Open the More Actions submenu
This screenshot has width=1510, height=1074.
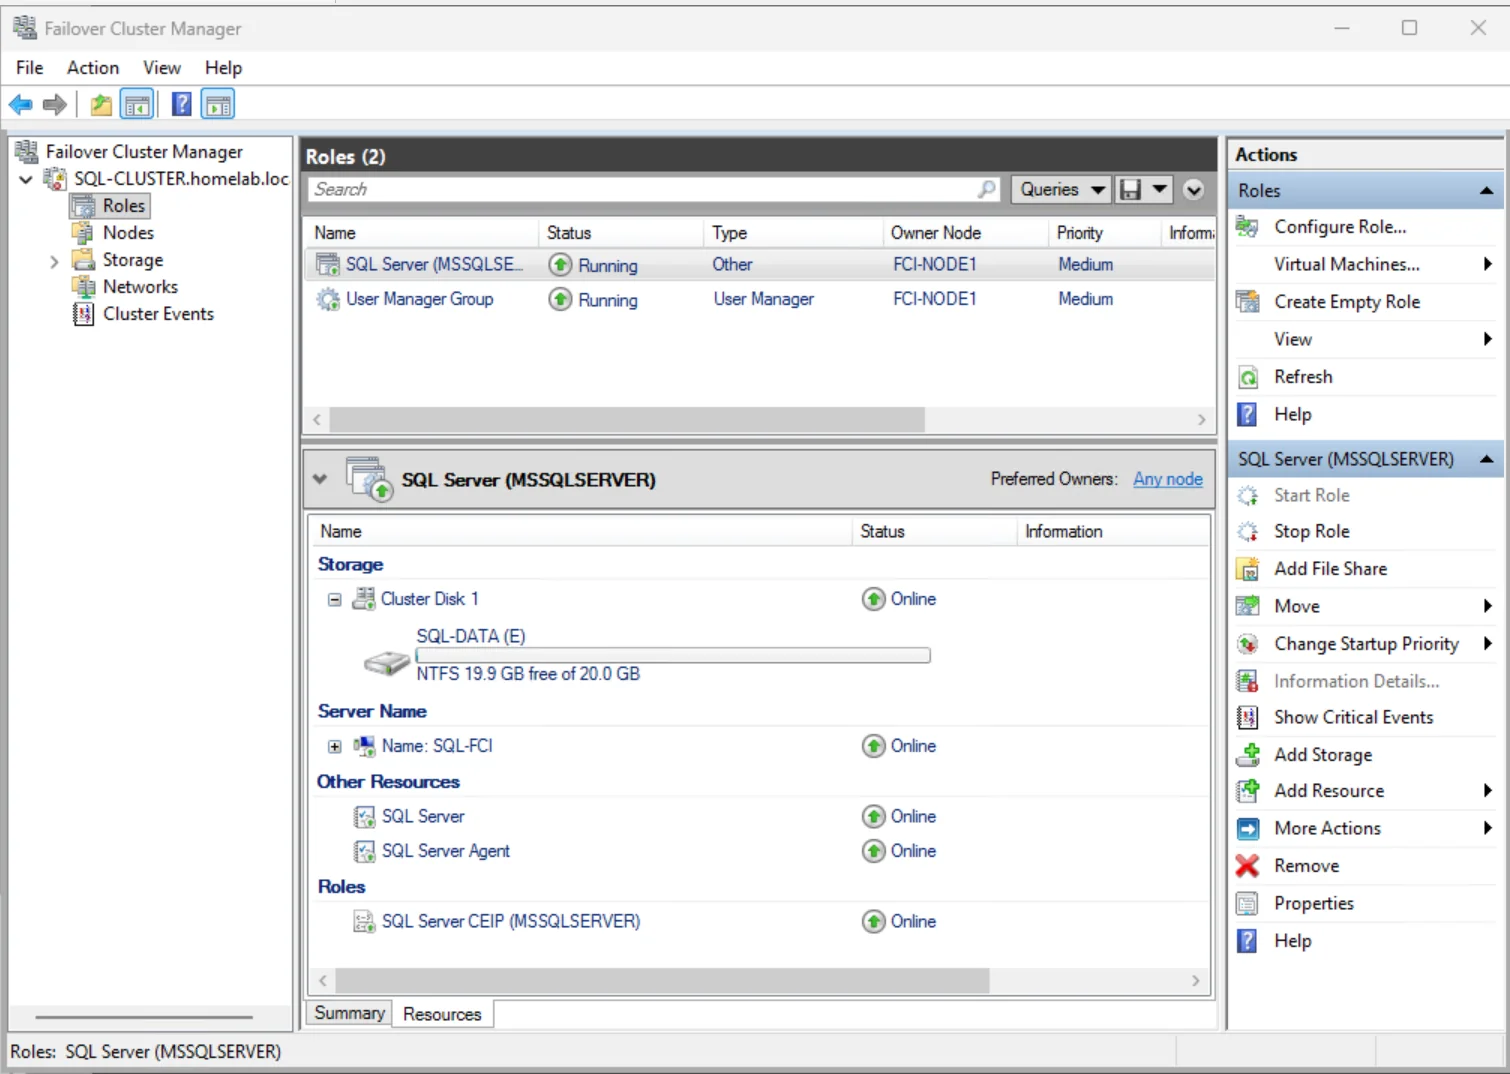click(1366, 828)
